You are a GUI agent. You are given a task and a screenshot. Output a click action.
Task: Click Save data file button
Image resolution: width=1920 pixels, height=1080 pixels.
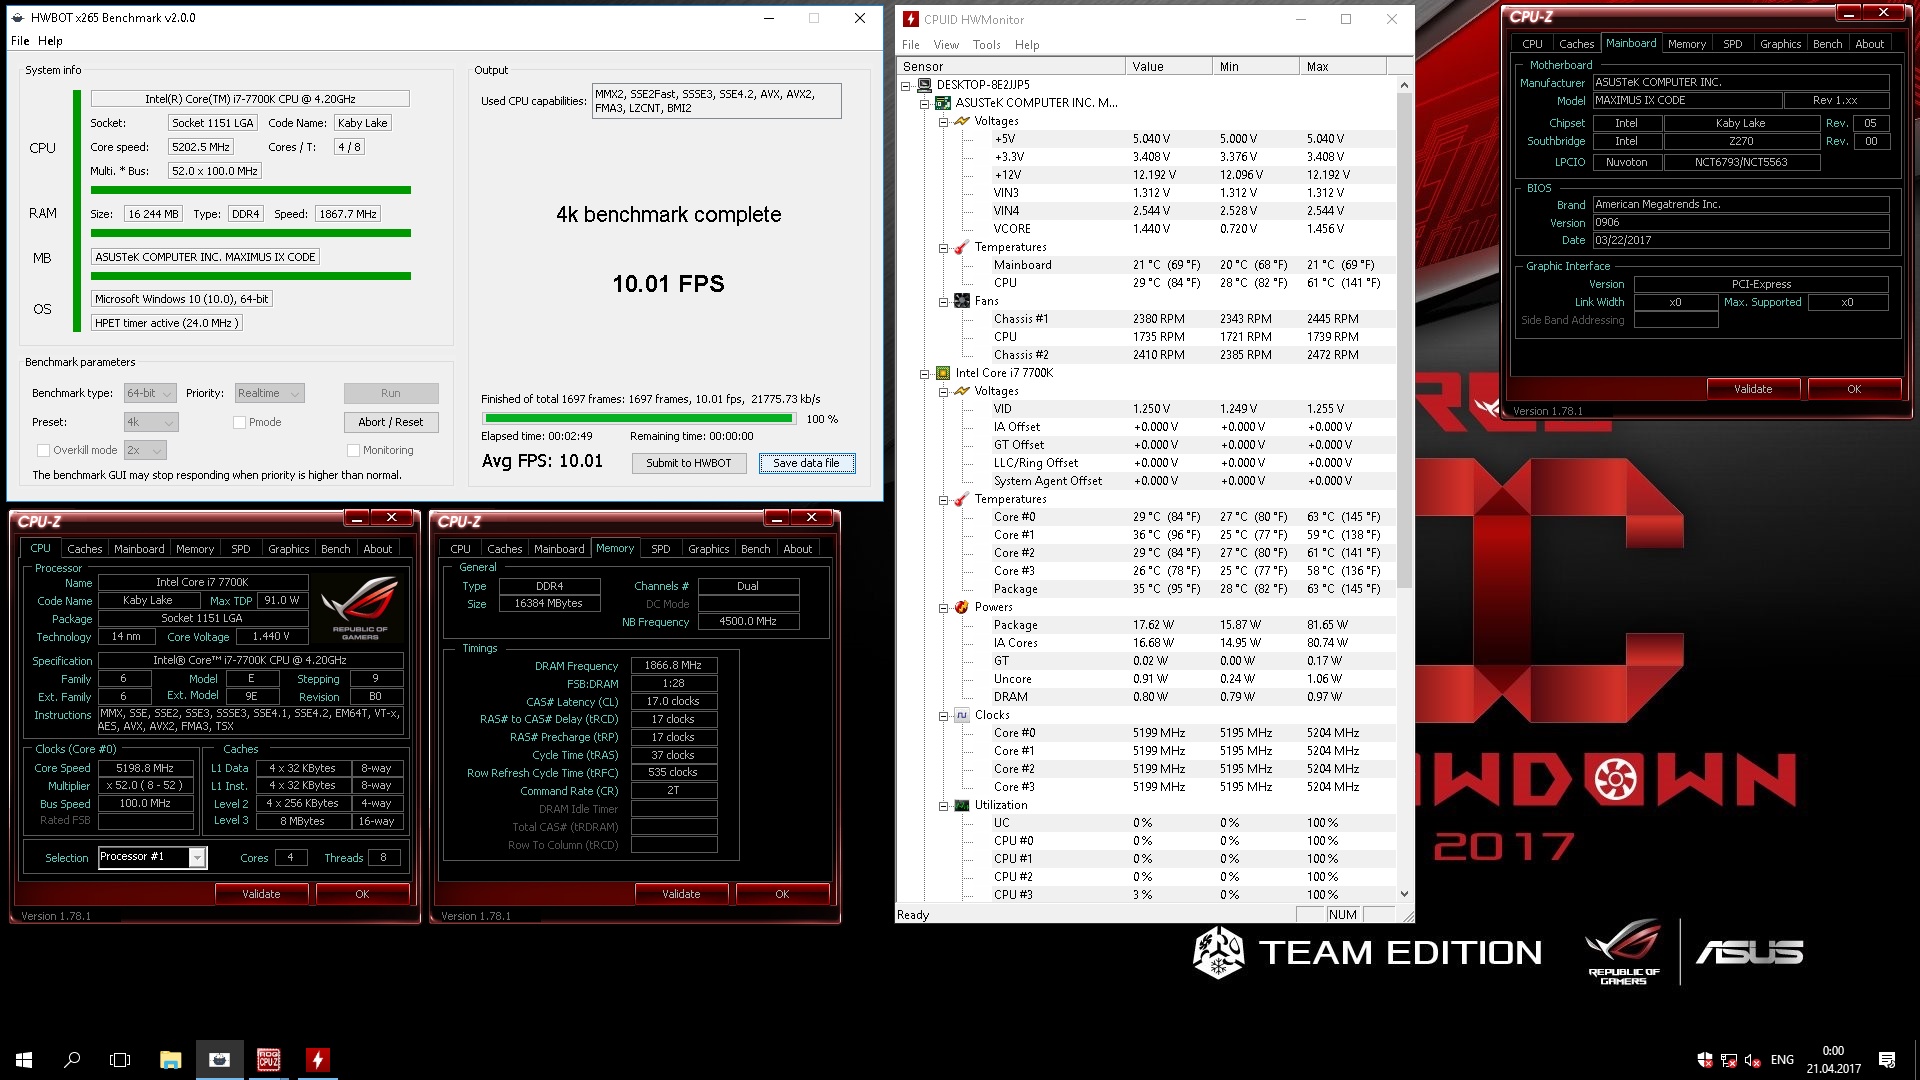806,463
